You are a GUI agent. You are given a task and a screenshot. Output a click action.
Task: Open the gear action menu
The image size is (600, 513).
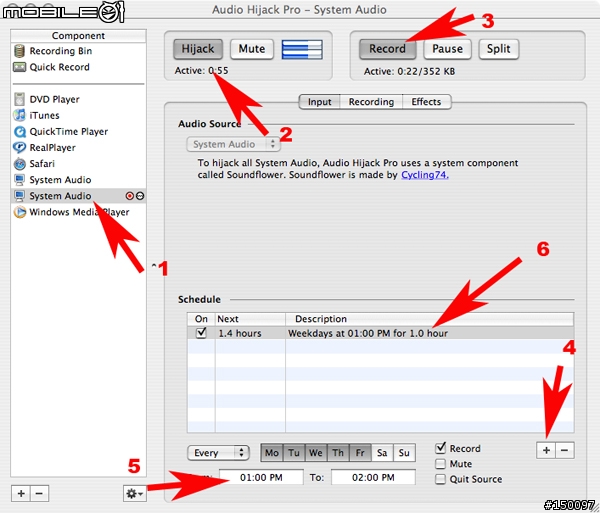(135, 493)
